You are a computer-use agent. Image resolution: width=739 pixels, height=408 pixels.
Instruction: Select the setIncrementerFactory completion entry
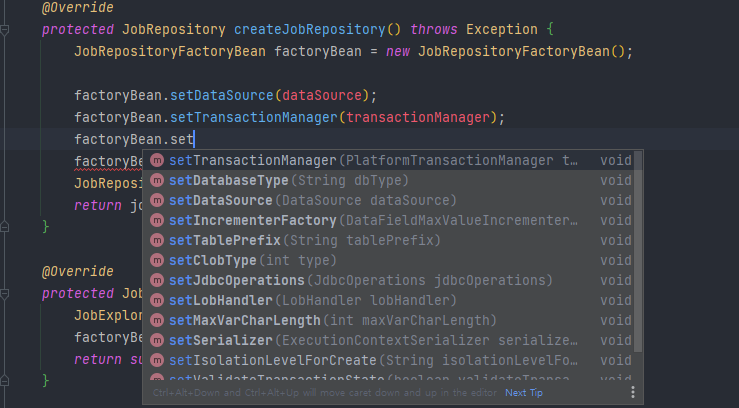[388, 220]
